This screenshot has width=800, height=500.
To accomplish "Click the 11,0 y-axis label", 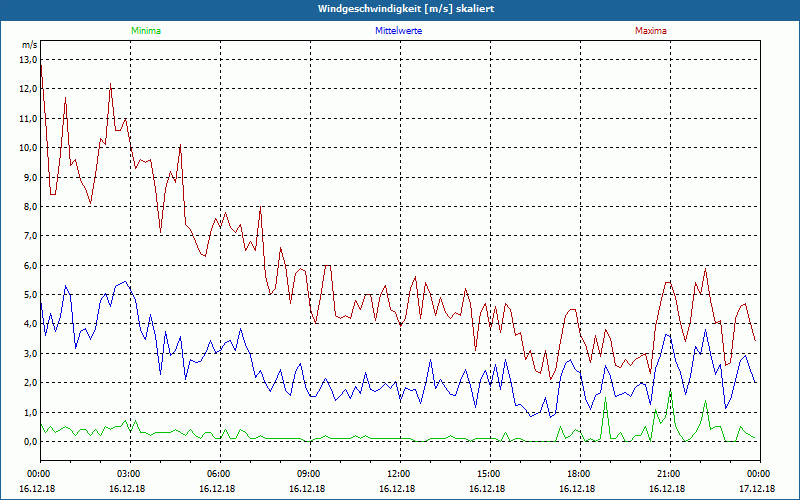I will tap(29, 118).
